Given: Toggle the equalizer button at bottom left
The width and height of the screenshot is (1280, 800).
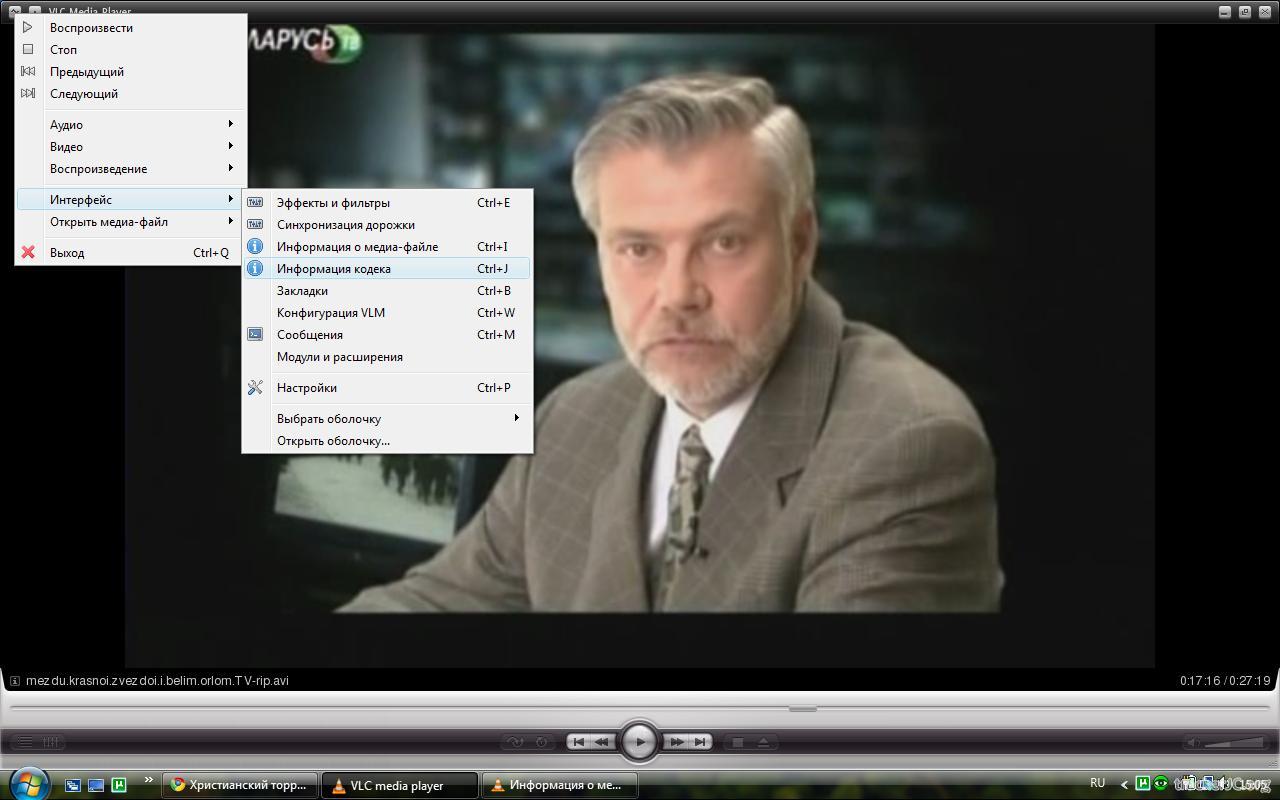Looking at the screenshot, I should tap(51, 742).
